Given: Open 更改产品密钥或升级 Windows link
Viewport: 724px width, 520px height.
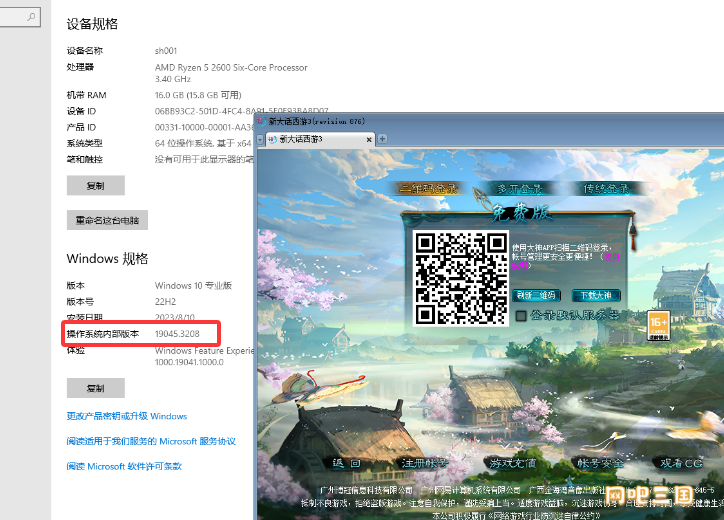Looking at the screenshot, I should pos(127,416).
